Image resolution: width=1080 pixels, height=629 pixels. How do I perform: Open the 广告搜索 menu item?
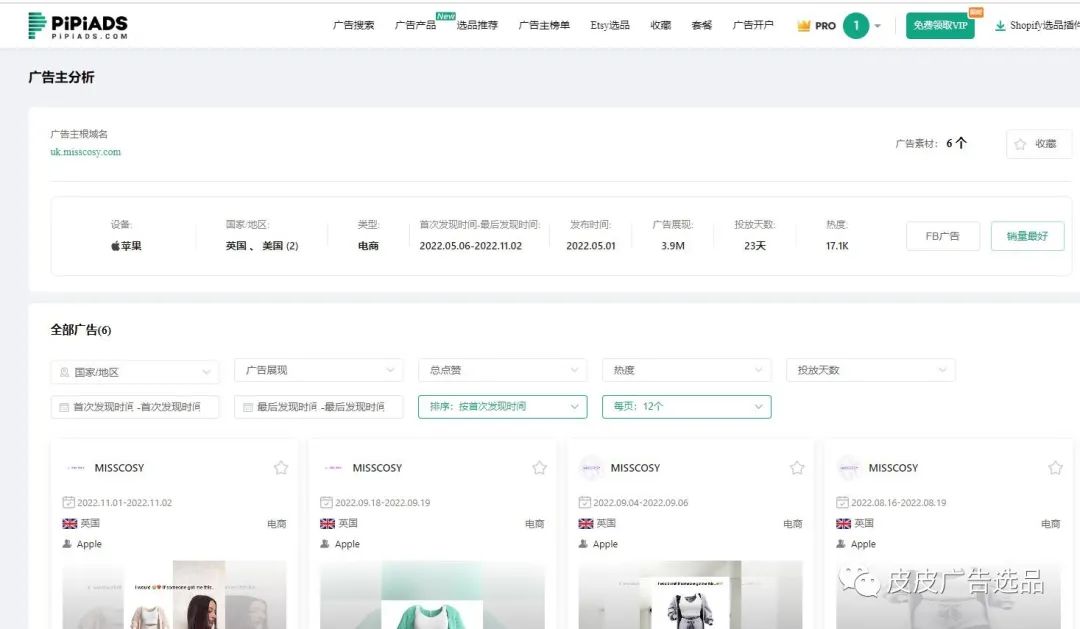point(353,26)
